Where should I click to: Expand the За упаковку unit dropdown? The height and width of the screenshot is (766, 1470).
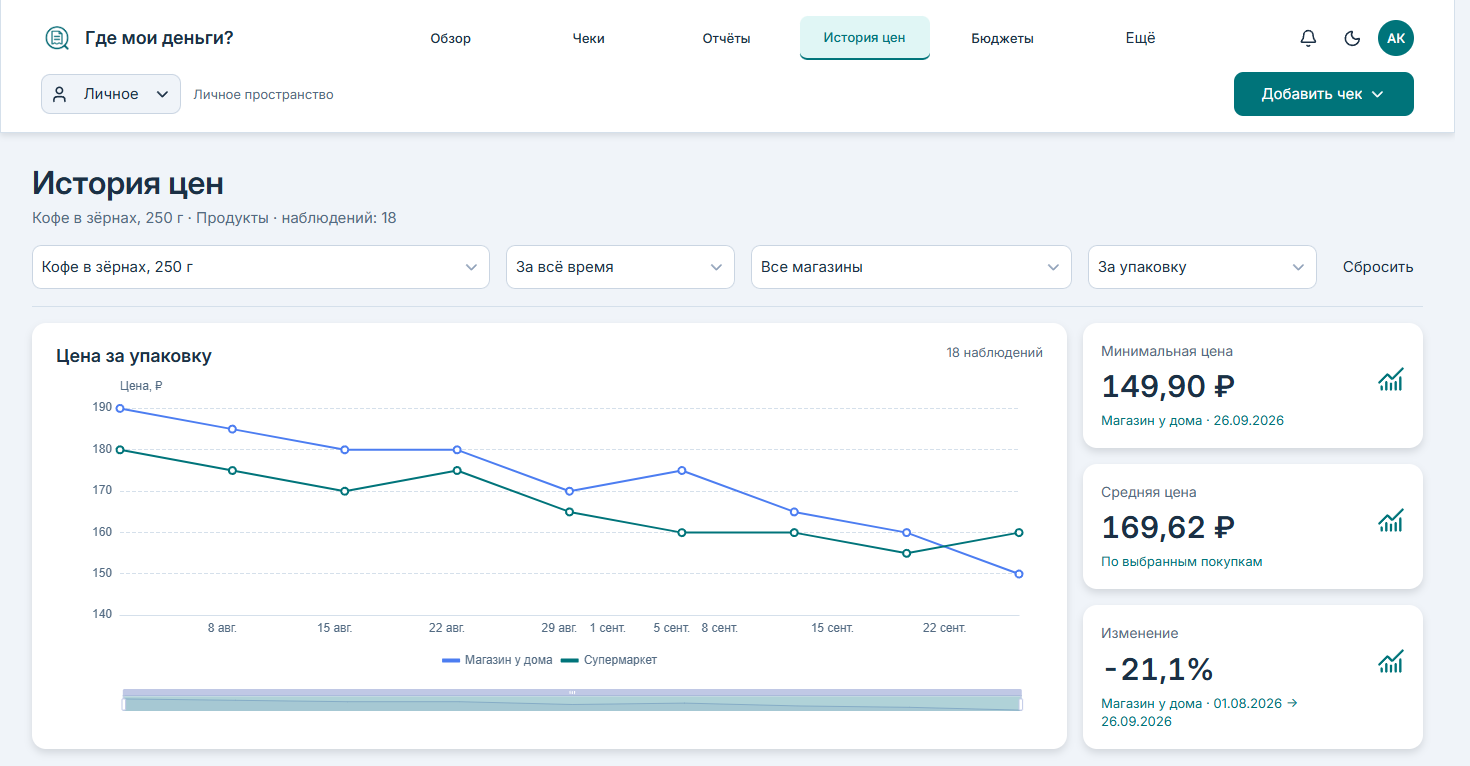click(1202, 267)
